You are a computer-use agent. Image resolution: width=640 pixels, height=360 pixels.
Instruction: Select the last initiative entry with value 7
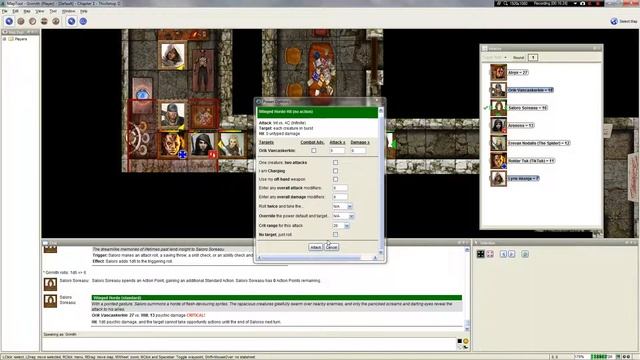pos(514,178)
